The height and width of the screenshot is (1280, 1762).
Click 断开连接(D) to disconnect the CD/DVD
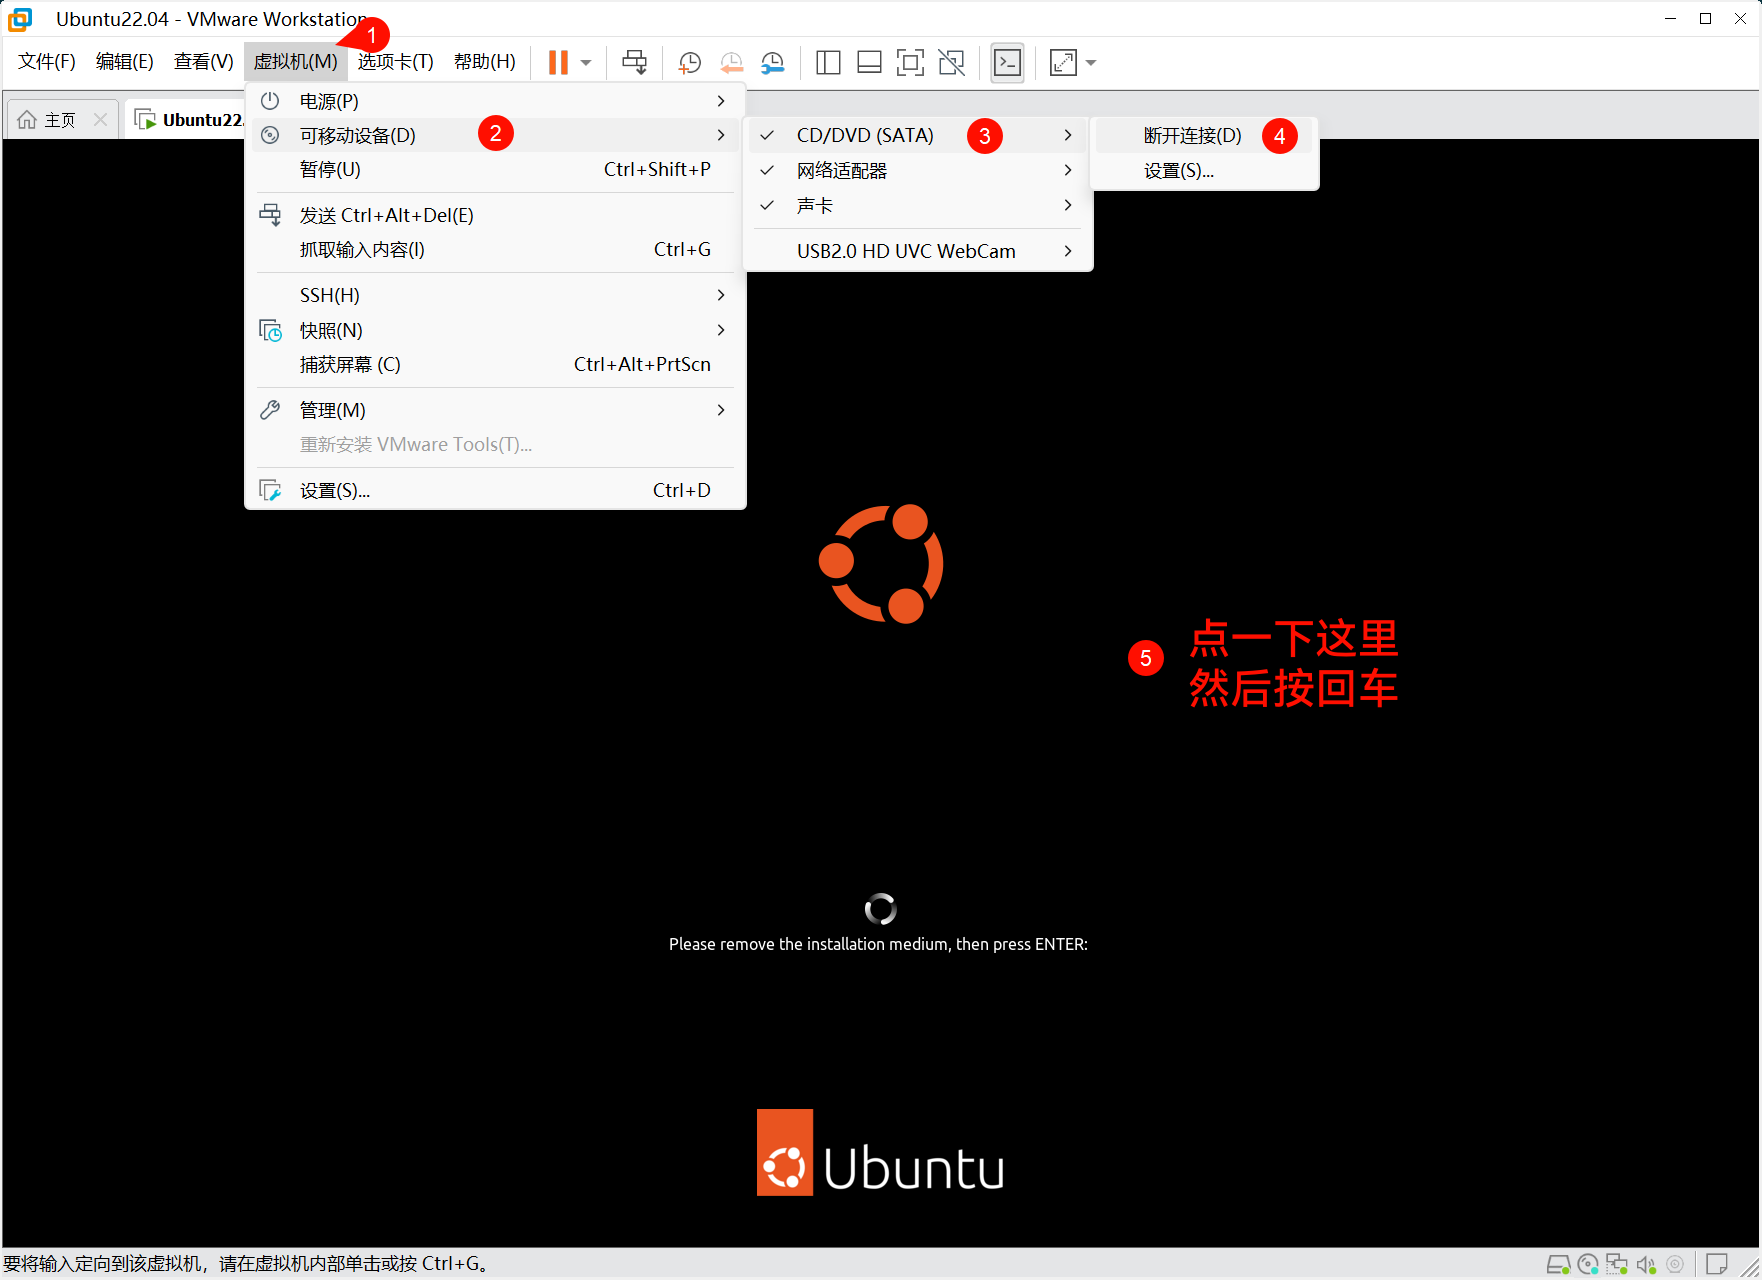[x=1204, y=136]
